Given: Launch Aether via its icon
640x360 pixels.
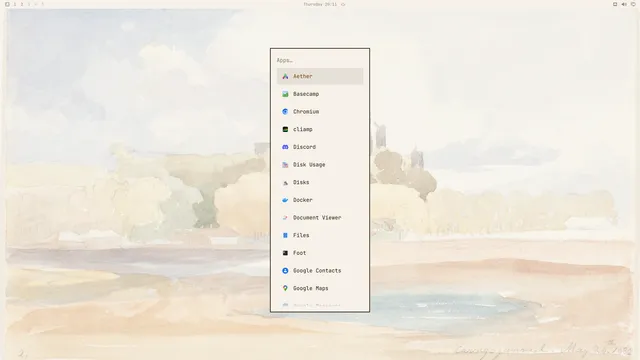Looking at the screenshot, I should pos(285,76).
